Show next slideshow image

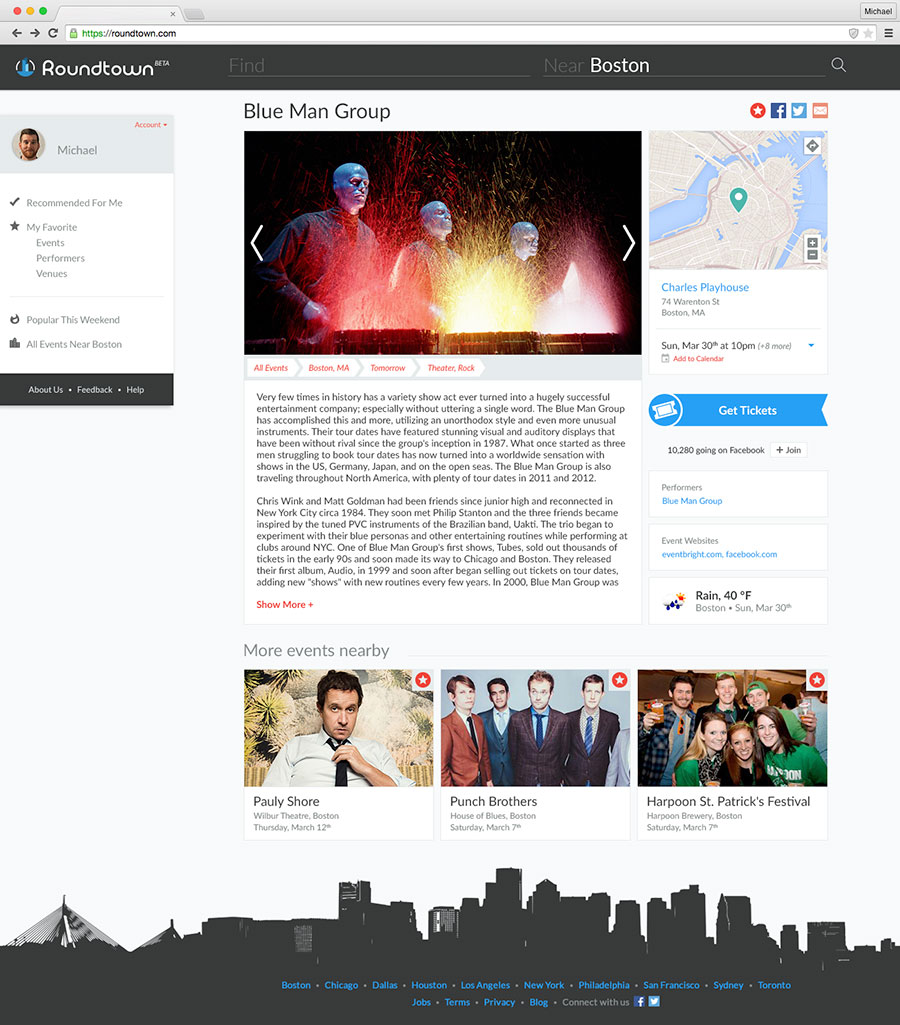tap(628, 243)
